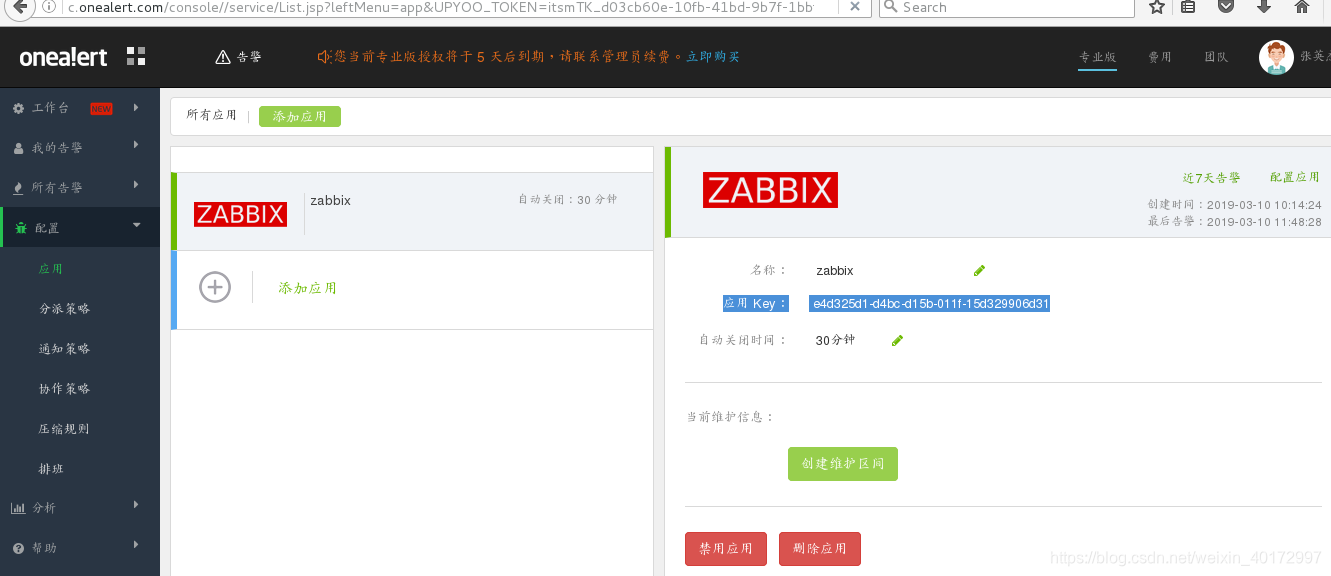Open browser downloads arrow icon

(1264, 7)
